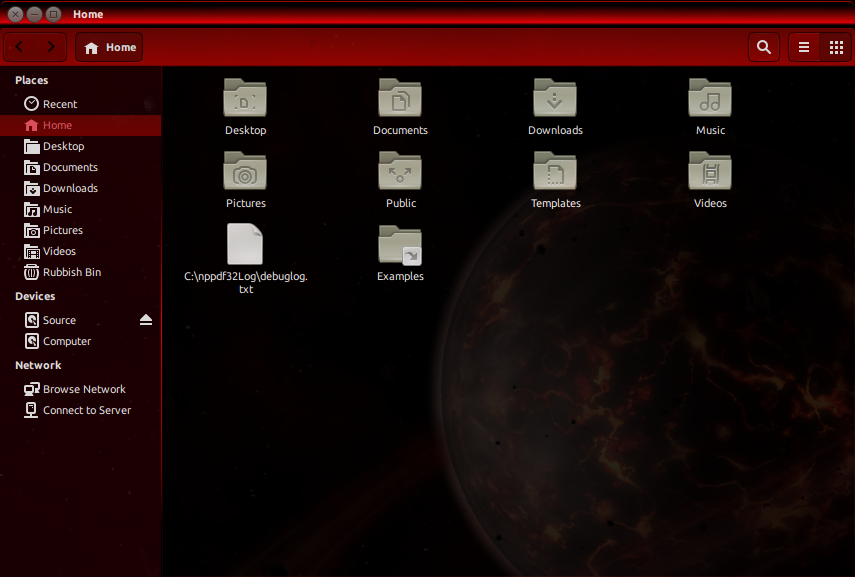Click the Examples label text
Viewport: 855px width, 577px height.
400,276
